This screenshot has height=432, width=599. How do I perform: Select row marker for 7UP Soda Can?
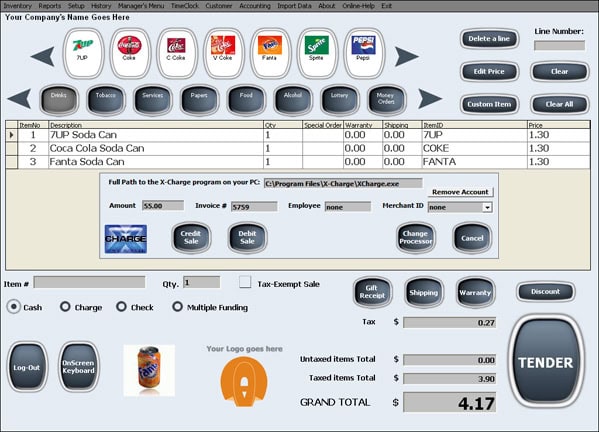tap(11, 135)
